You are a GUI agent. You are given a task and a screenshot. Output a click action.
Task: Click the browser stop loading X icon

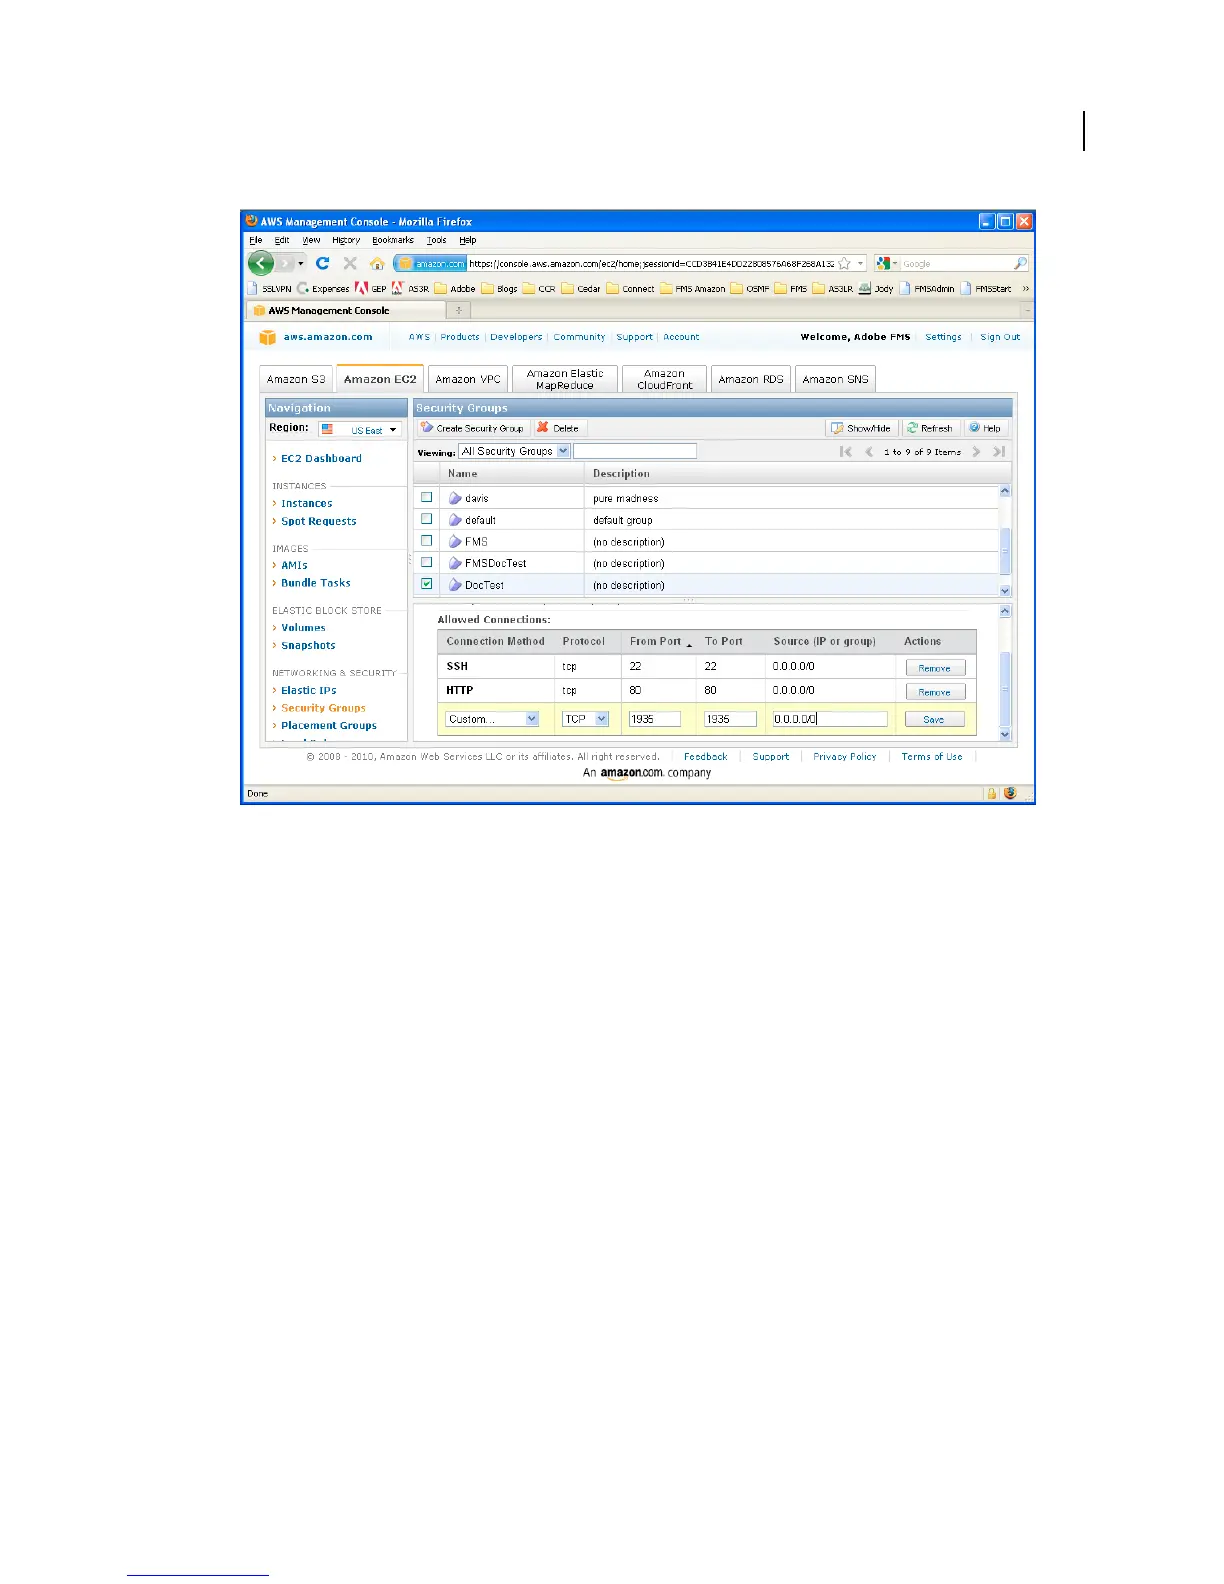350,263
